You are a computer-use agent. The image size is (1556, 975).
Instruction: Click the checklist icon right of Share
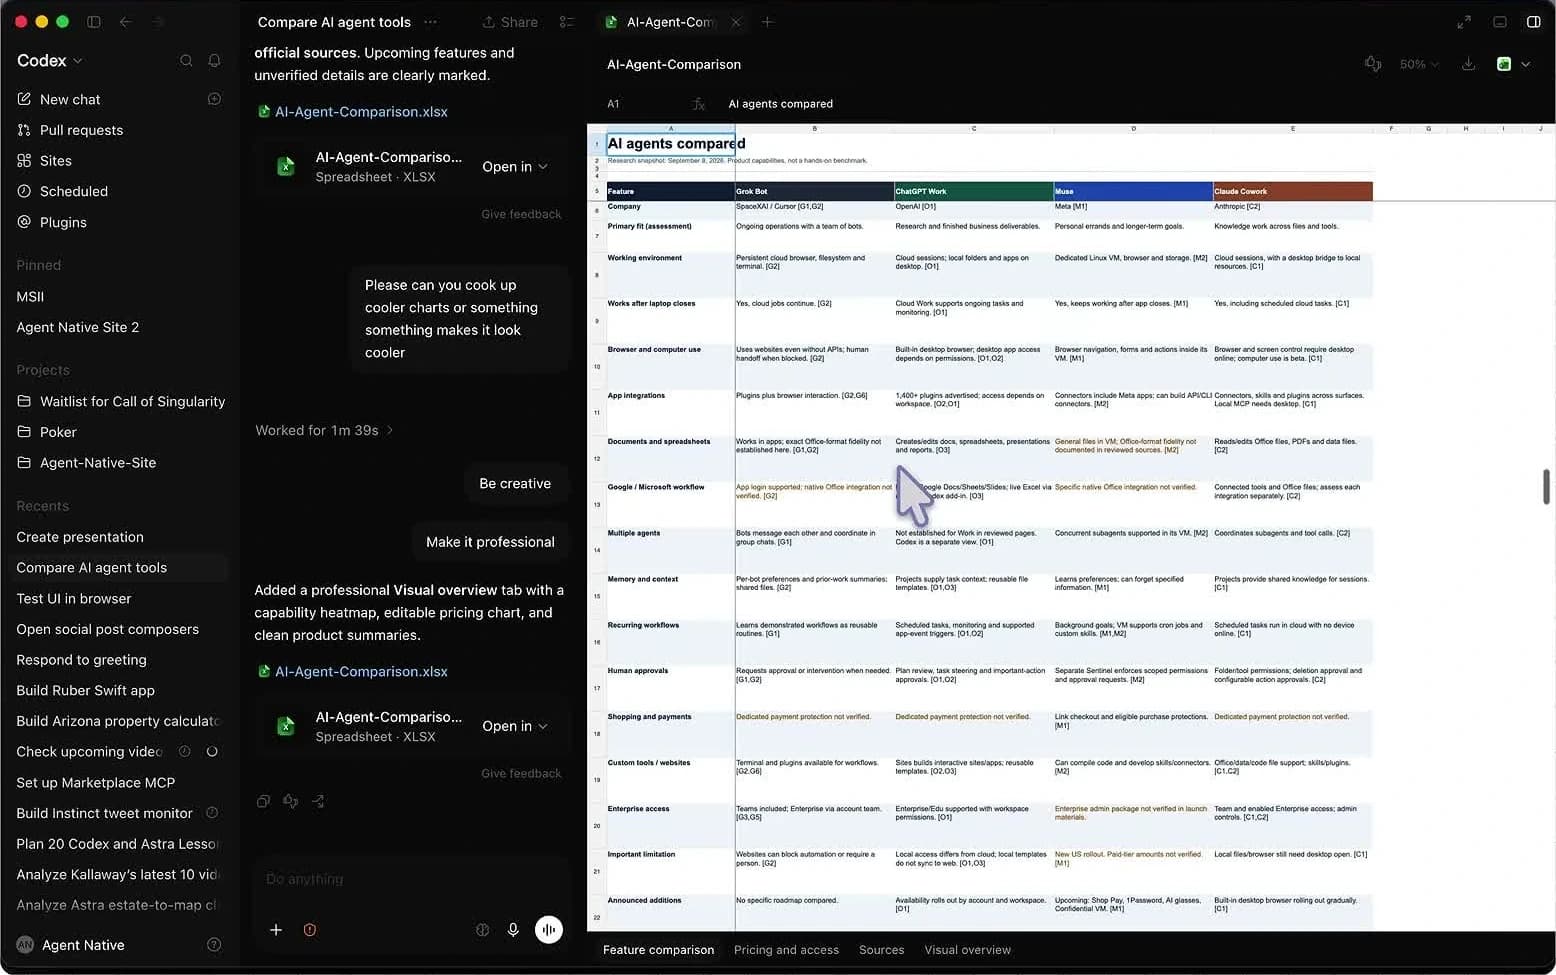click(x=567, y=22)
